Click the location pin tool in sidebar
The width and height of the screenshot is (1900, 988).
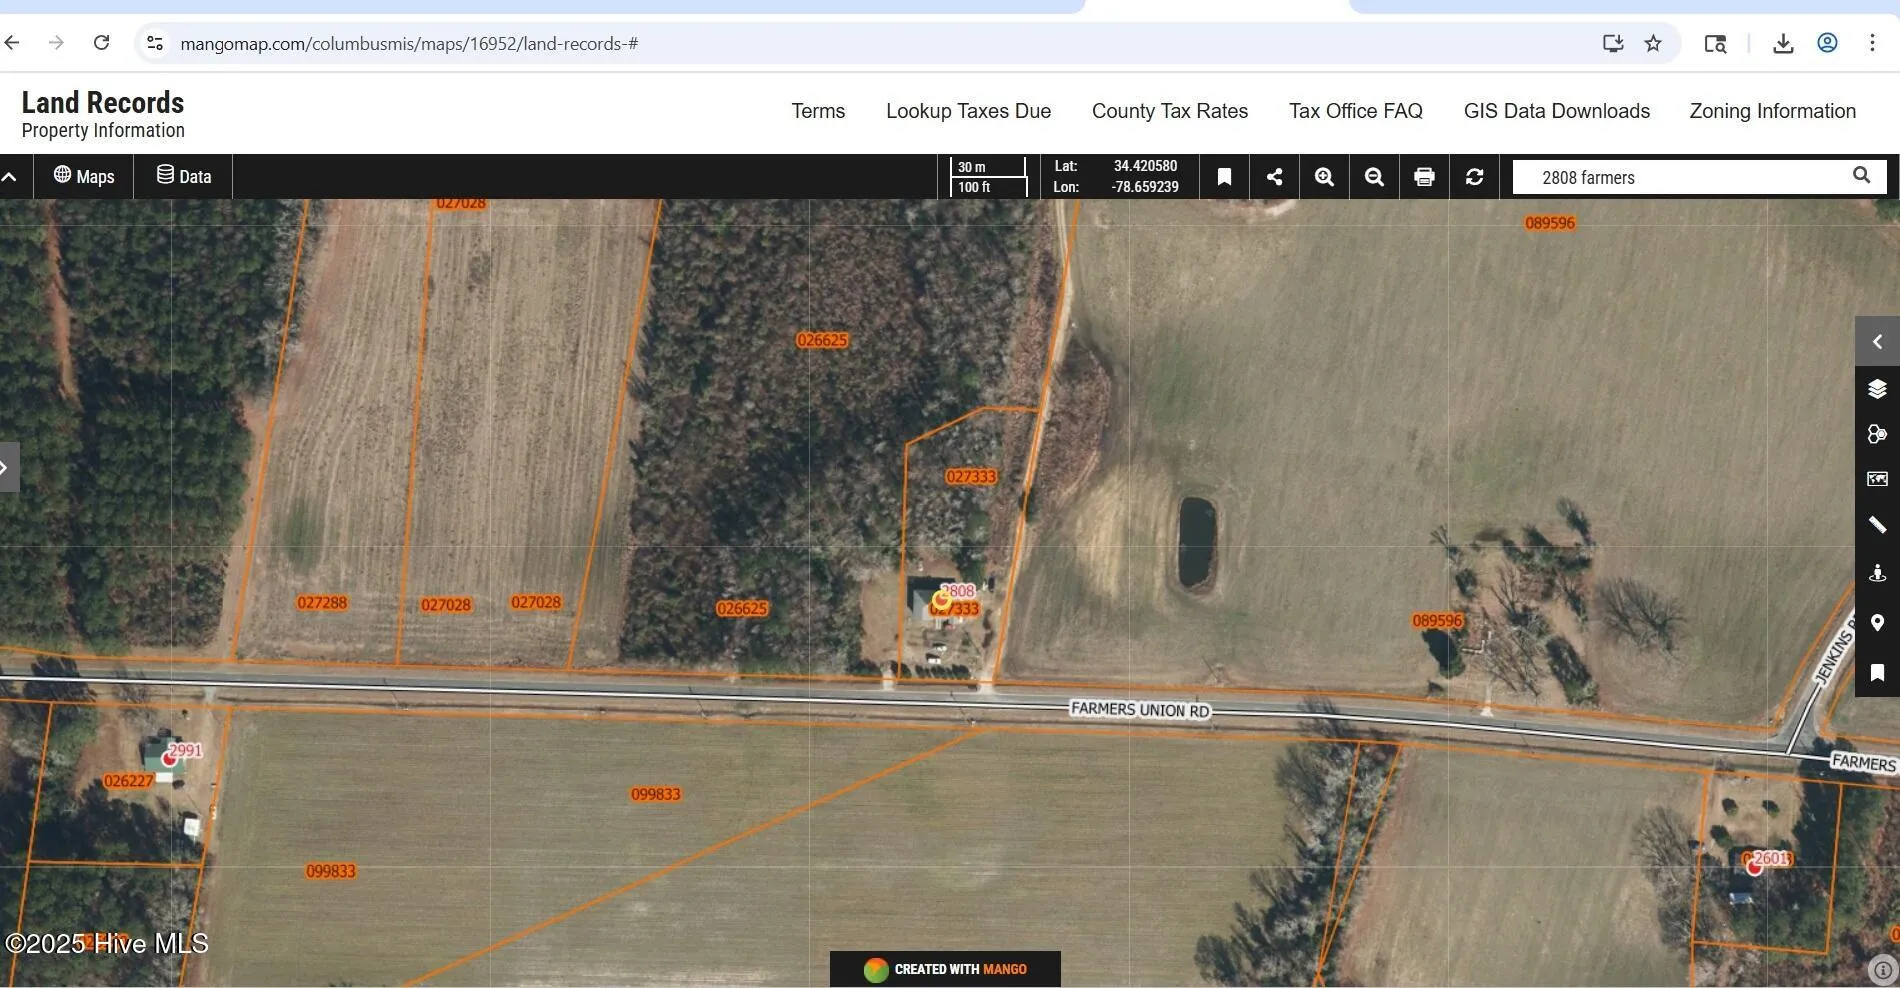point(1877,623)
